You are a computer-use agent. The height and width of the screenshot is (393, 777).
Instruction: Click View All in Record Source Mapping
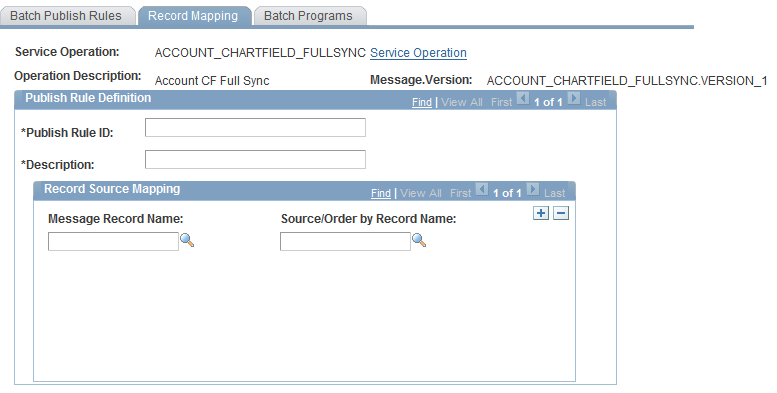coord(421,193)
